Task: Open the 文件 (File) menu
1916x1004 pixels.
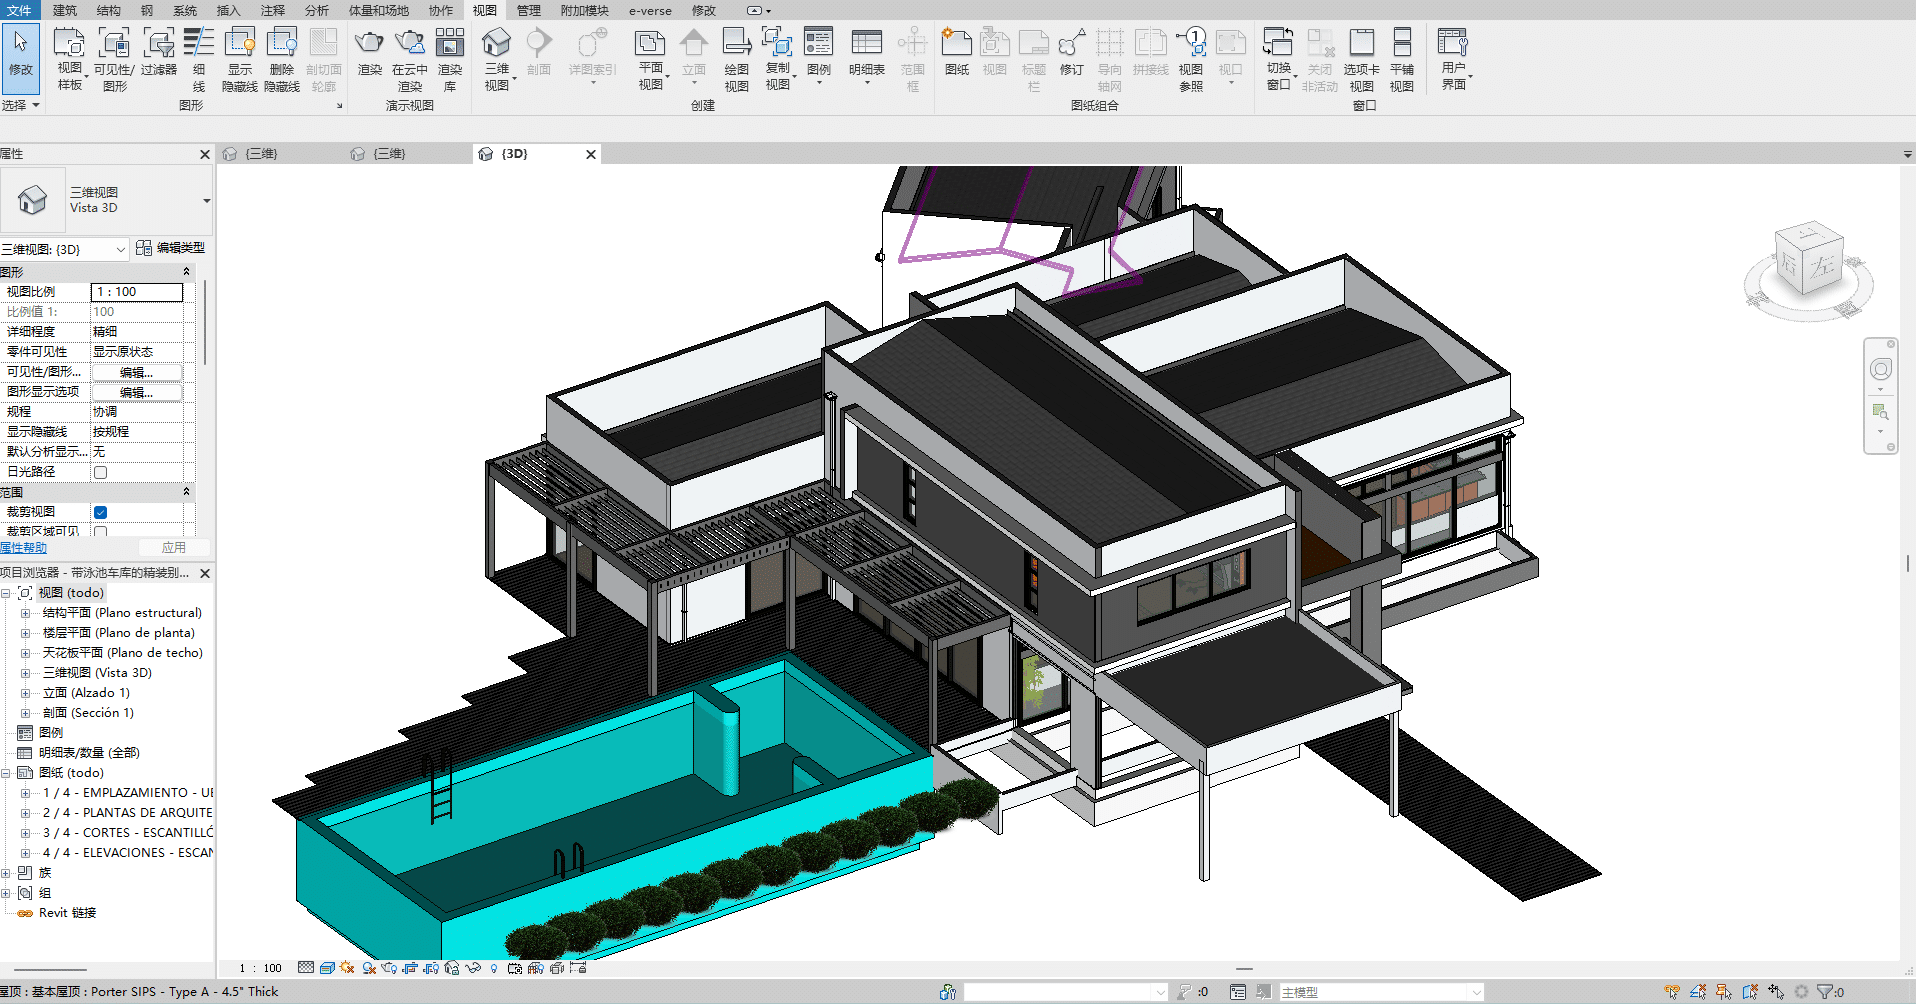Action: [19, 11]
